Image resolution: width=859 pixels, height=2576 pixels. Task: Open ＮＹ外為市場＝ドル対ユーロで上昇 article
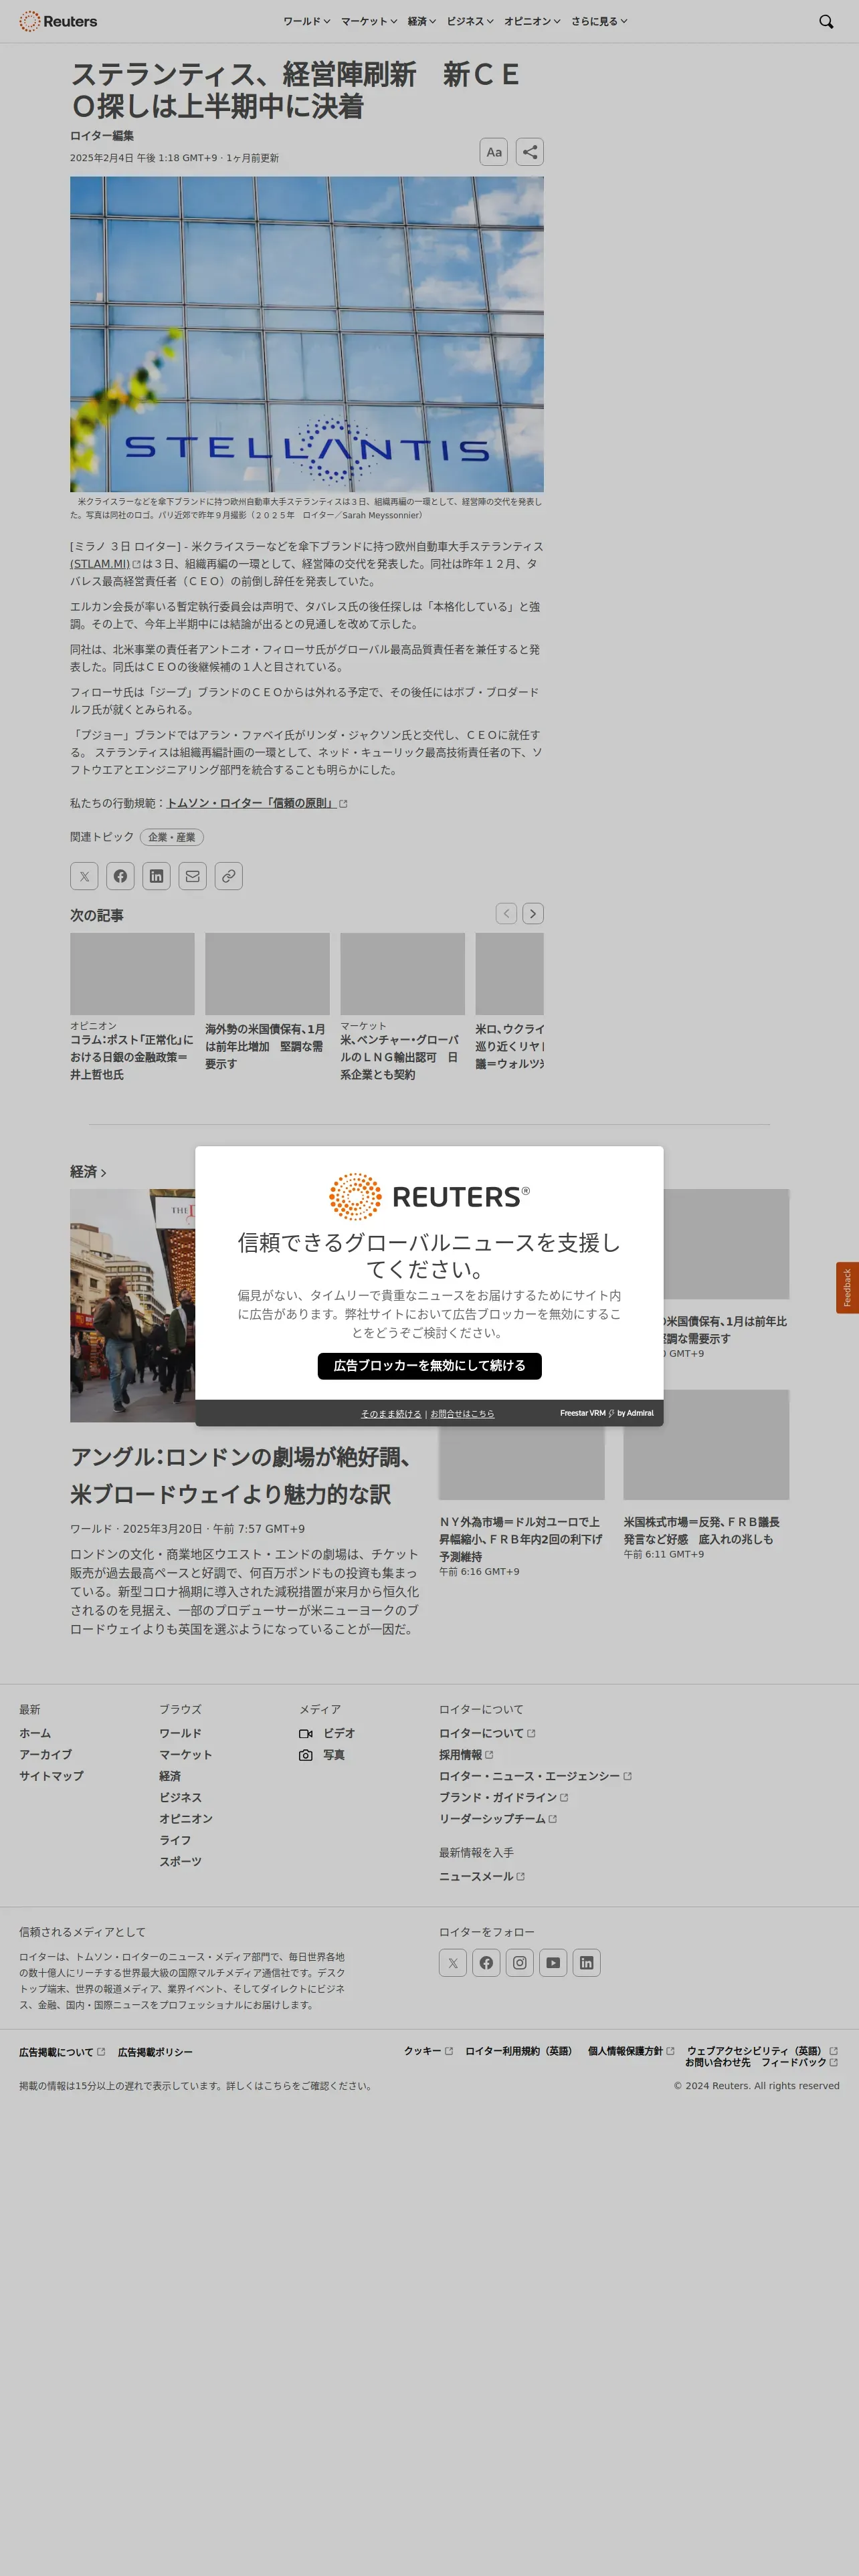[521, 1539]
